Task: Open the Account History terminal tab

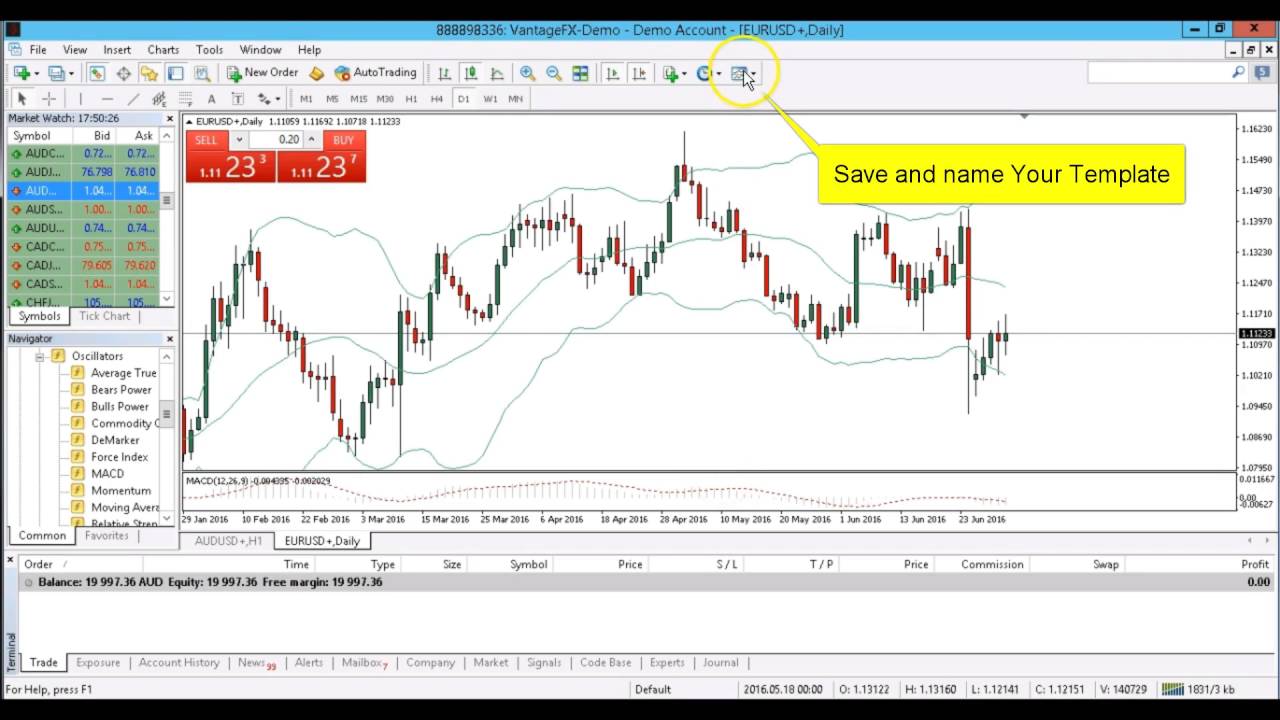Action: coord(179,662)
